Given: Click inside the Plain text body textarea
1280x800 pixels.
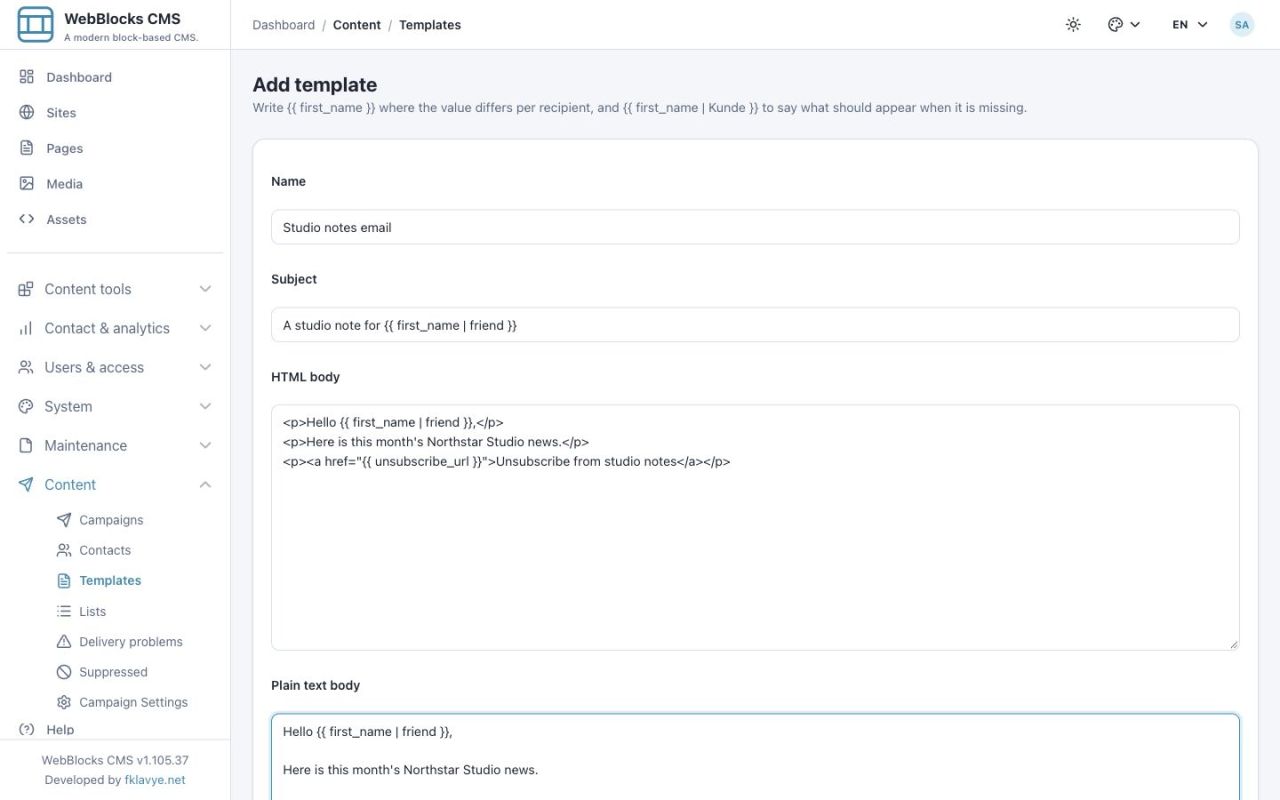Looking at the screenshot, I should click(x=755, y=757).
